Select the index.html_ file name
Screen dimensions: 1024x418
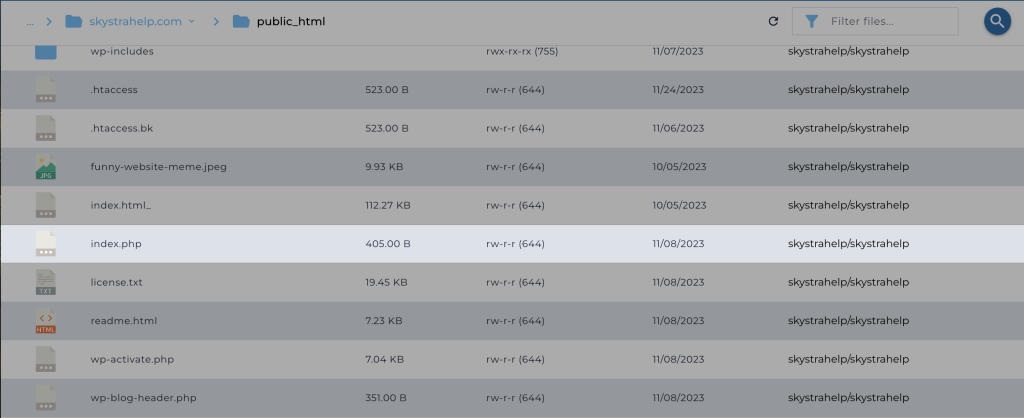(120, 205)
